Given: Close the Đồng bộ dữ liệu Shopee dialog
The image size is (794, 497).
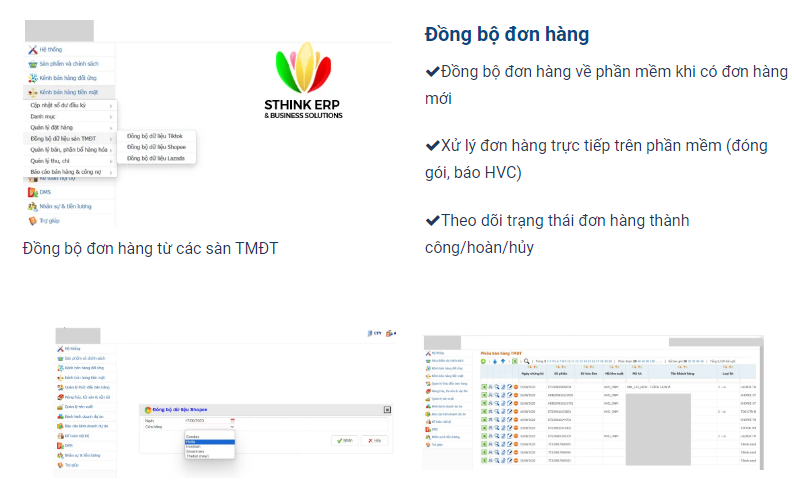Looking at the screenshot, I should click(x=387, y=410).
